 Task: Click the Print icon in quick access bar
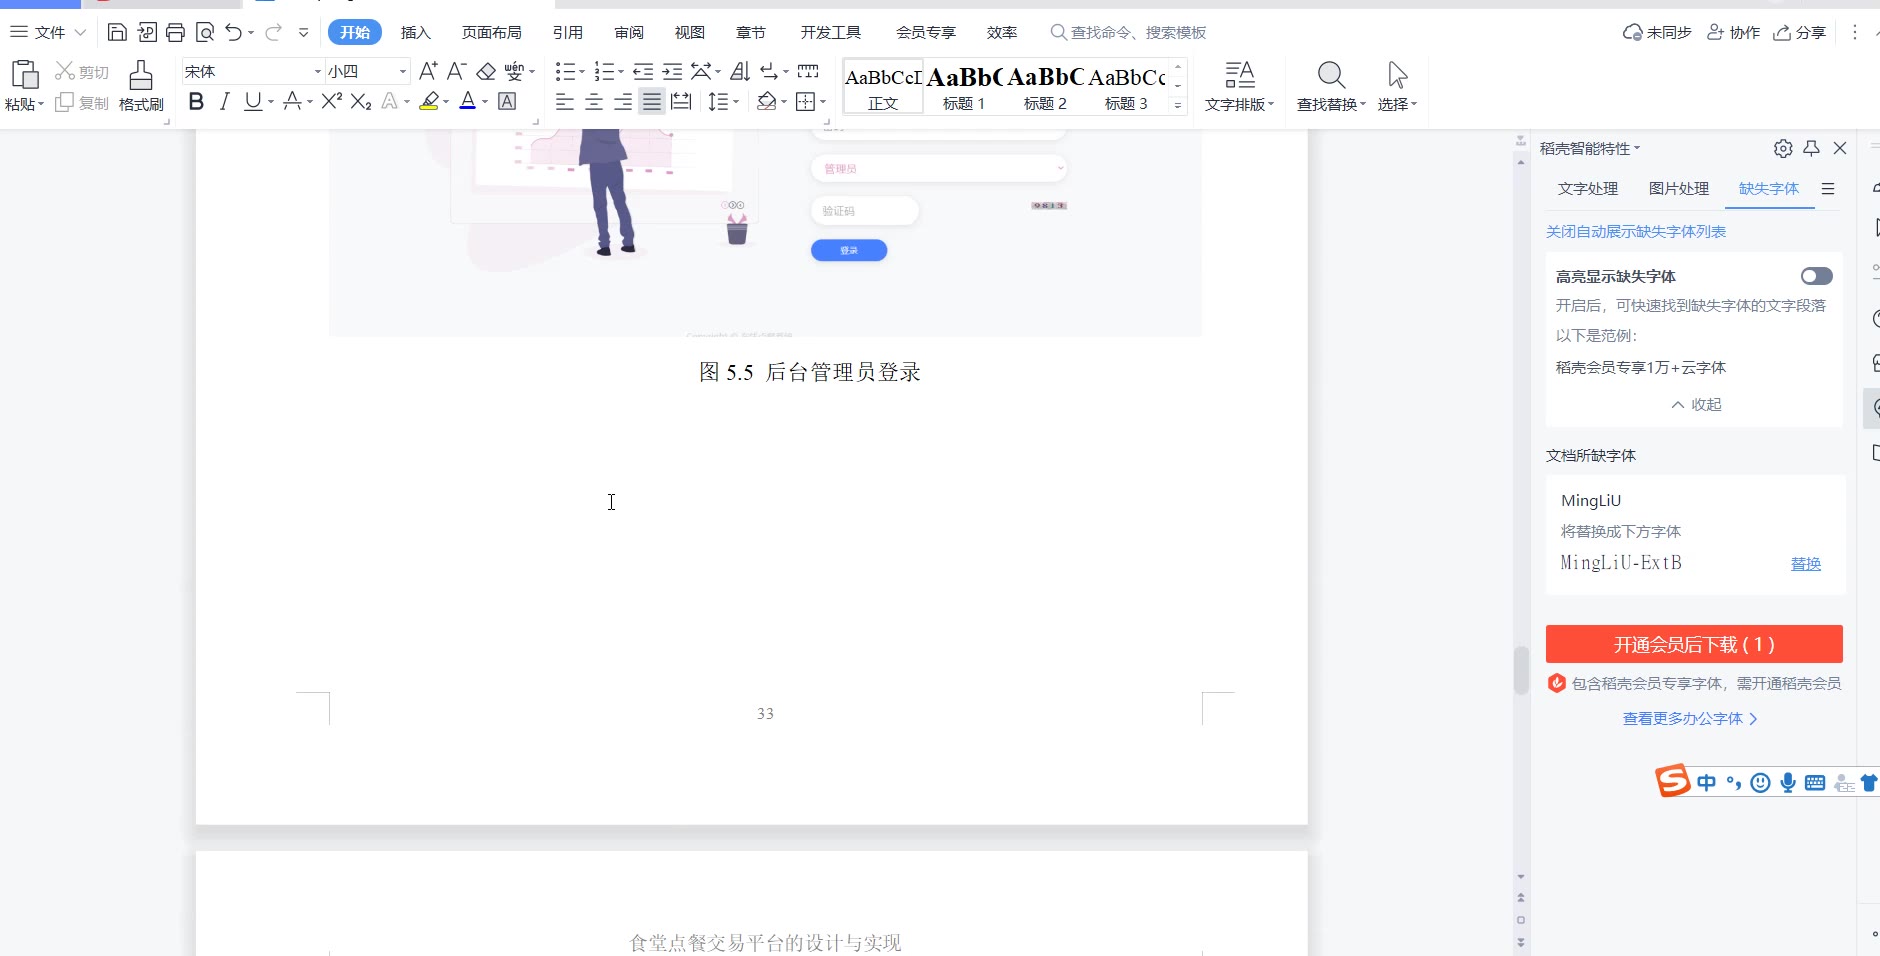coord(175,32)
